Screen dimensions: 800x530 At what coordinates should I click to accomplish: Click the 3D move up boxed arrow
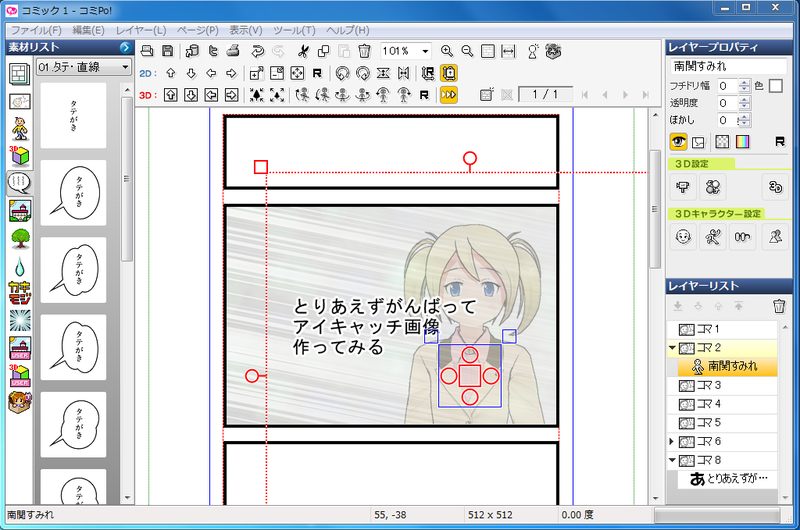170,95
